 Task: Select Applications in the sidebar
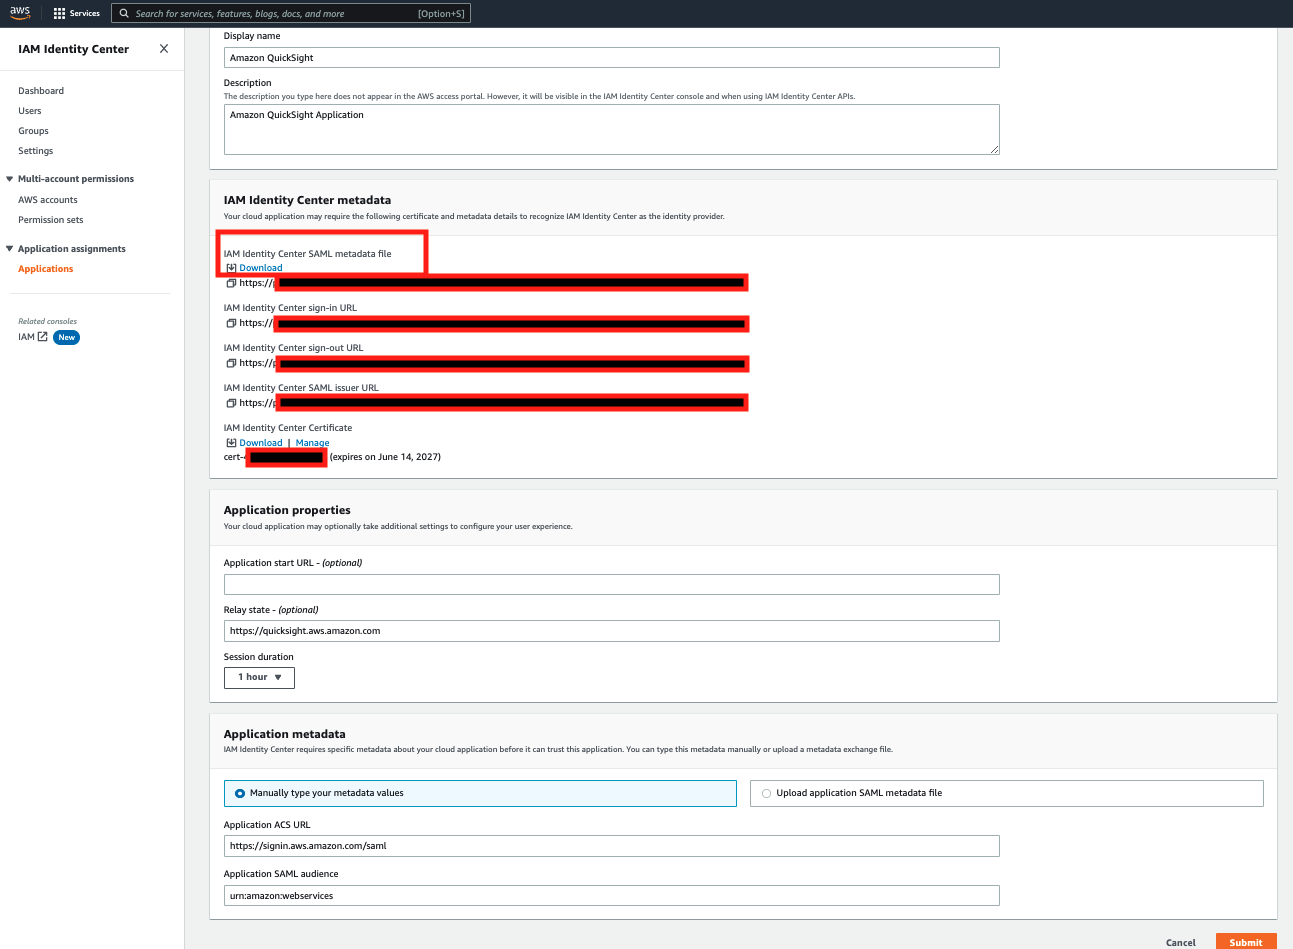coord(46,269)
